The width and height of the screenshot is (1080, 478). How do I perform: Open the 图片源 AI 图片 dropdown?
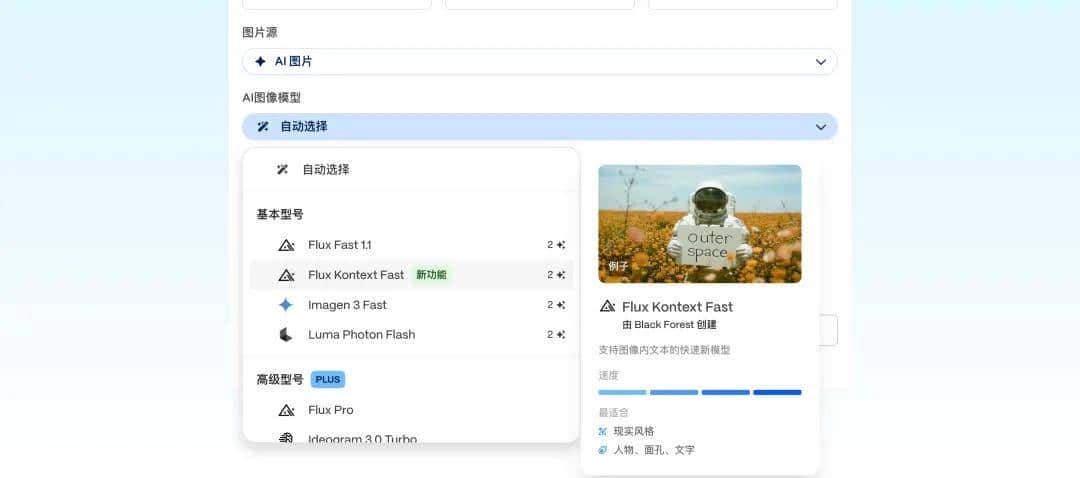pyautogui.click(x=539, y=62)
